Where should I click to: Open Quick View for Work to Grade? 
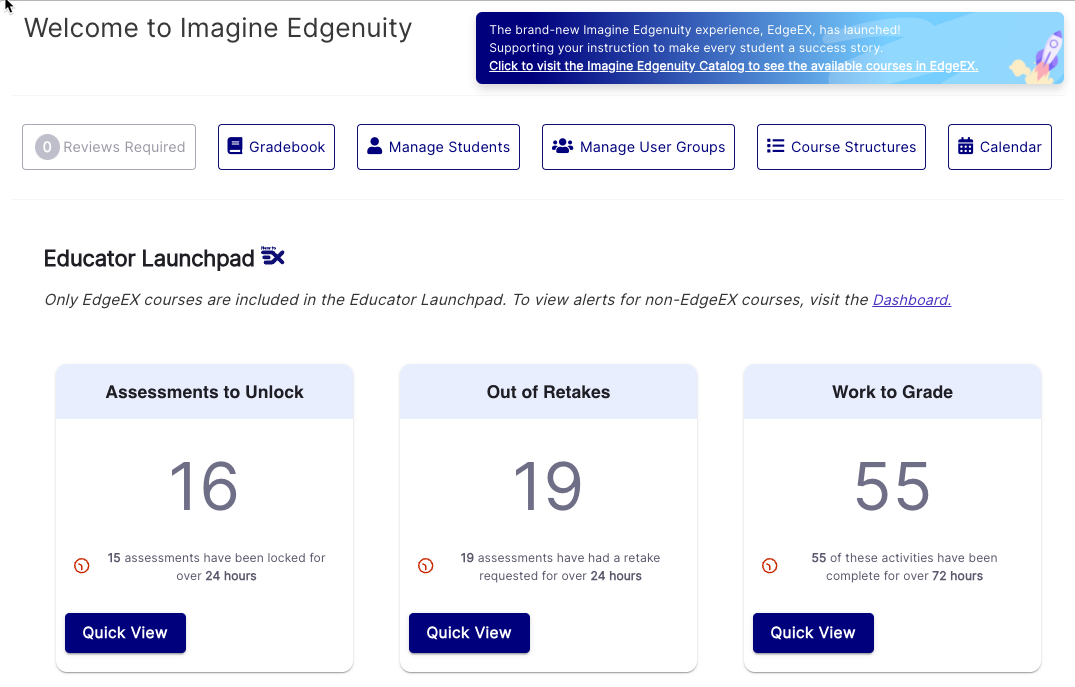[813, 633]
